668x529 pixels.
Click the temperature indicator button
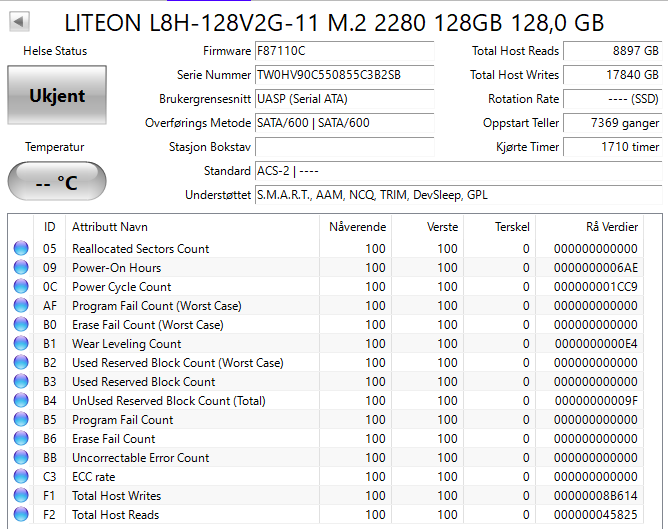57,181
